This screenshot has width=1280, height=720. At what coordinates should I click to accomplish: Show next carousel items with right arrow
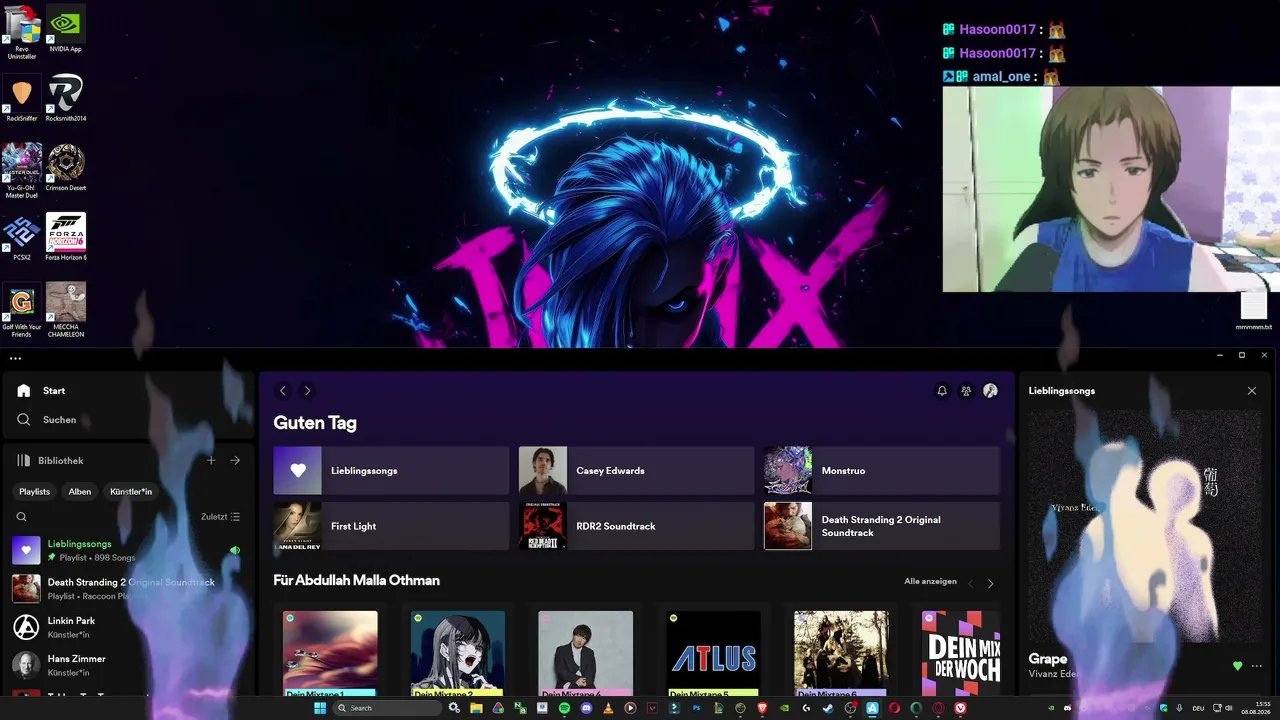point(991,583)
